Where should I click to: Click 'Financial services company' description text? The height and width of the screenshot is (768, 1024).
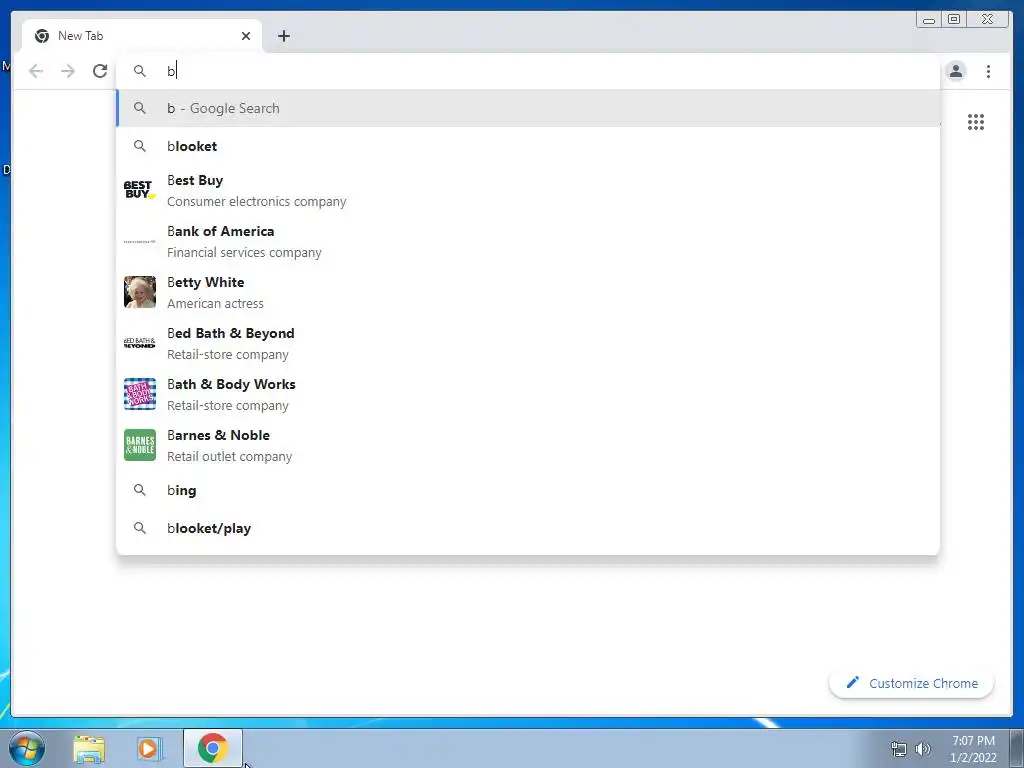point(244,253)
